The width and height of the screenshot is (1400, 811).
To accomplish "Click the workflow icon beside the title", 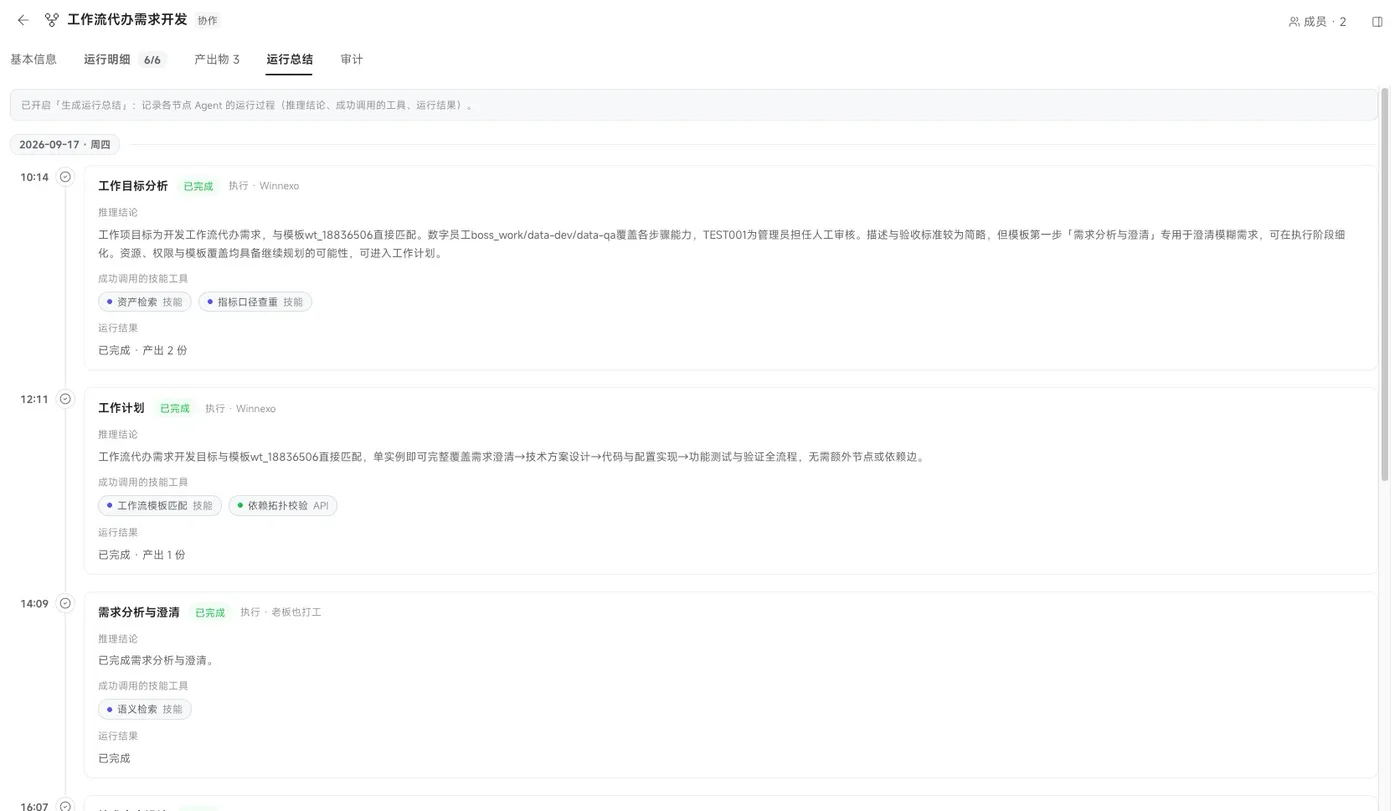I will 52,20.
